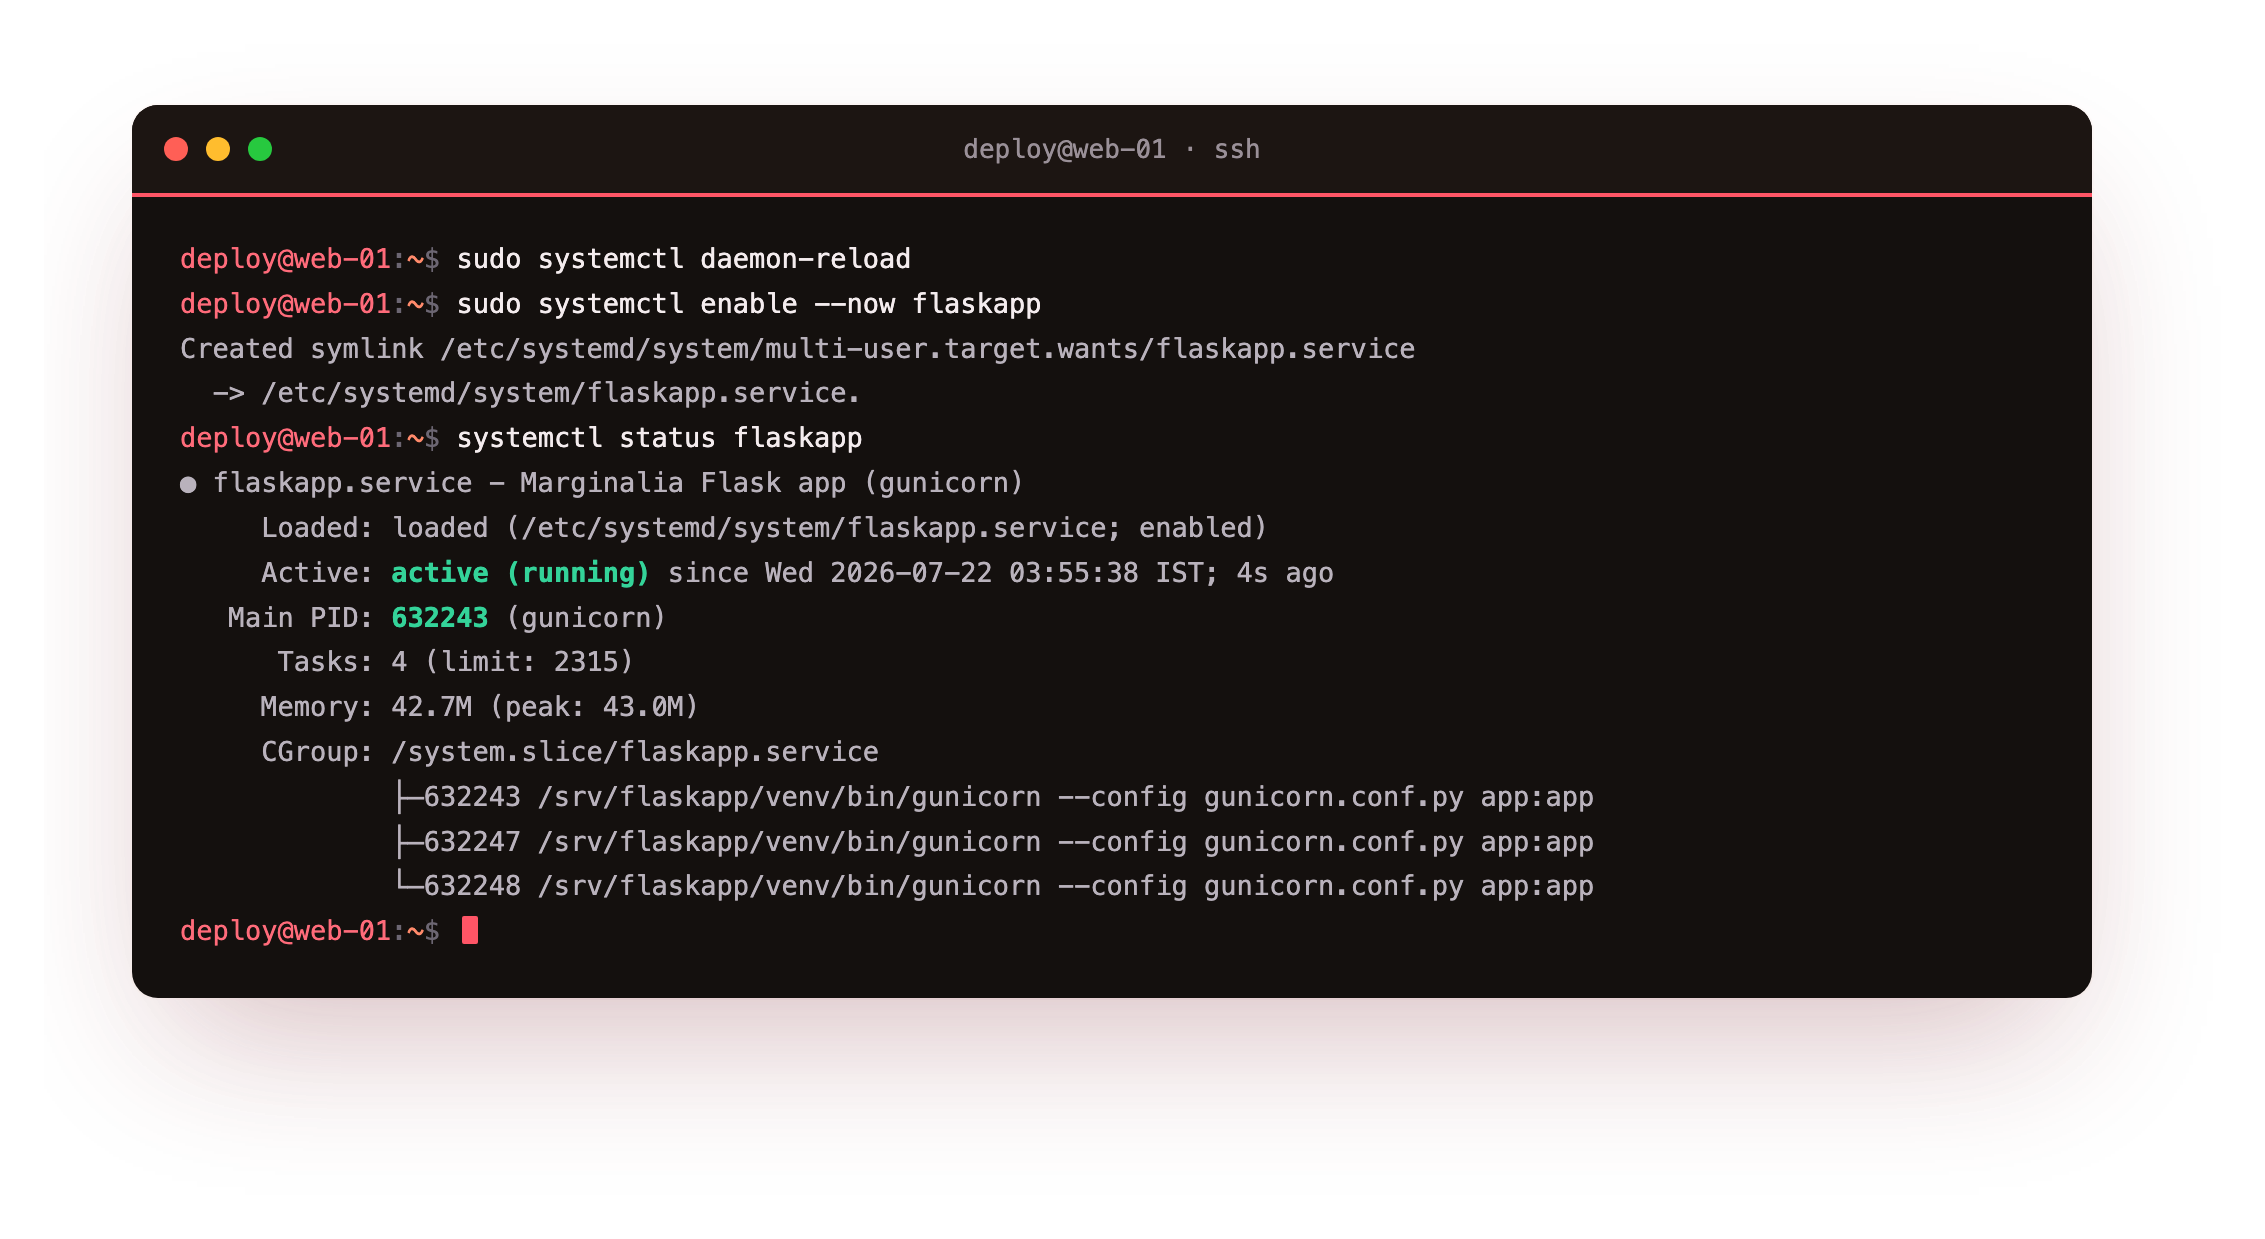Click the 'sudo systemctl enable --now flaskapp' command
Image resolution: width=2265 pixels, height=1239 pixels.
pos(749,304)
